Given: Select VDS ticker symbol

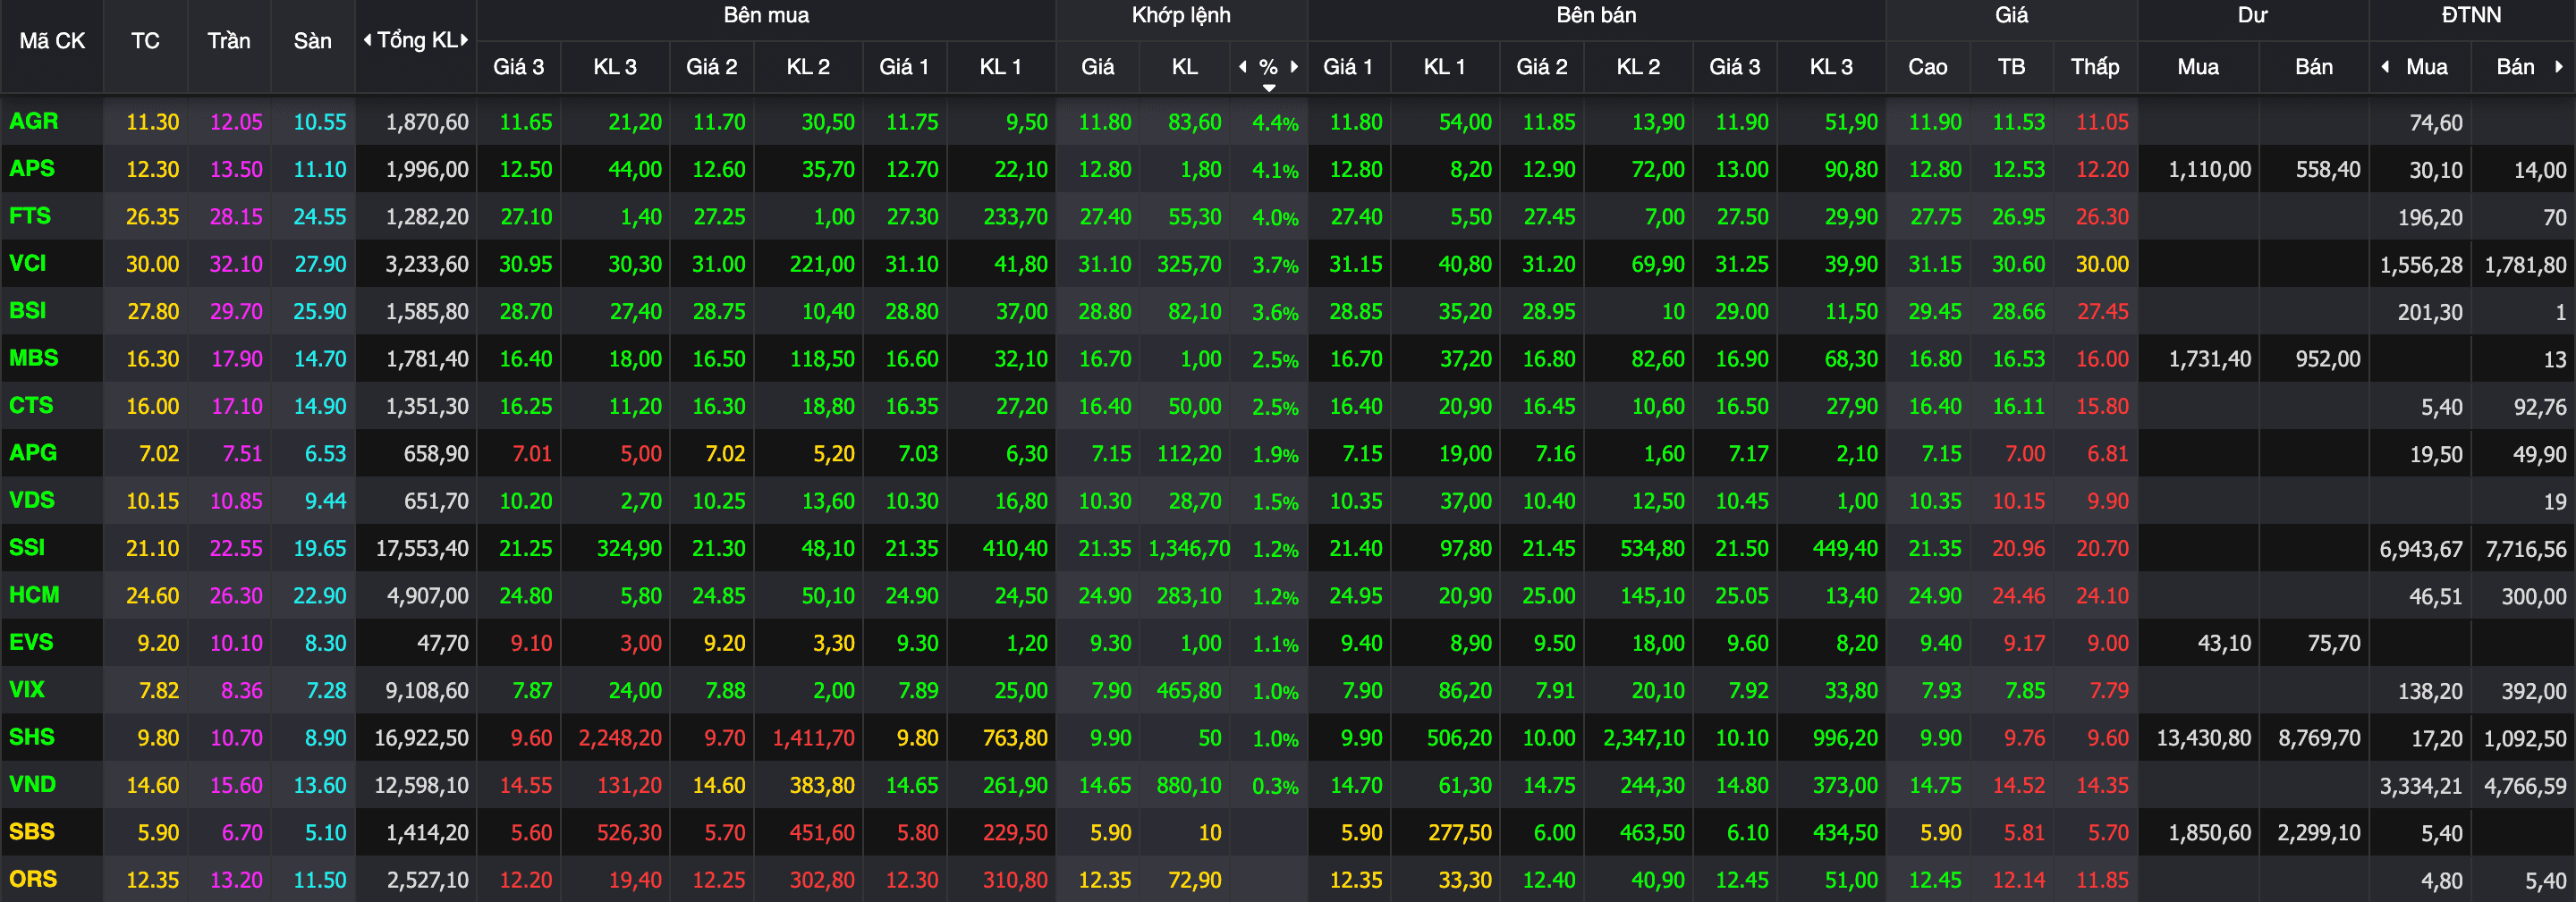Looking at the screenshot, I should 32,500.
